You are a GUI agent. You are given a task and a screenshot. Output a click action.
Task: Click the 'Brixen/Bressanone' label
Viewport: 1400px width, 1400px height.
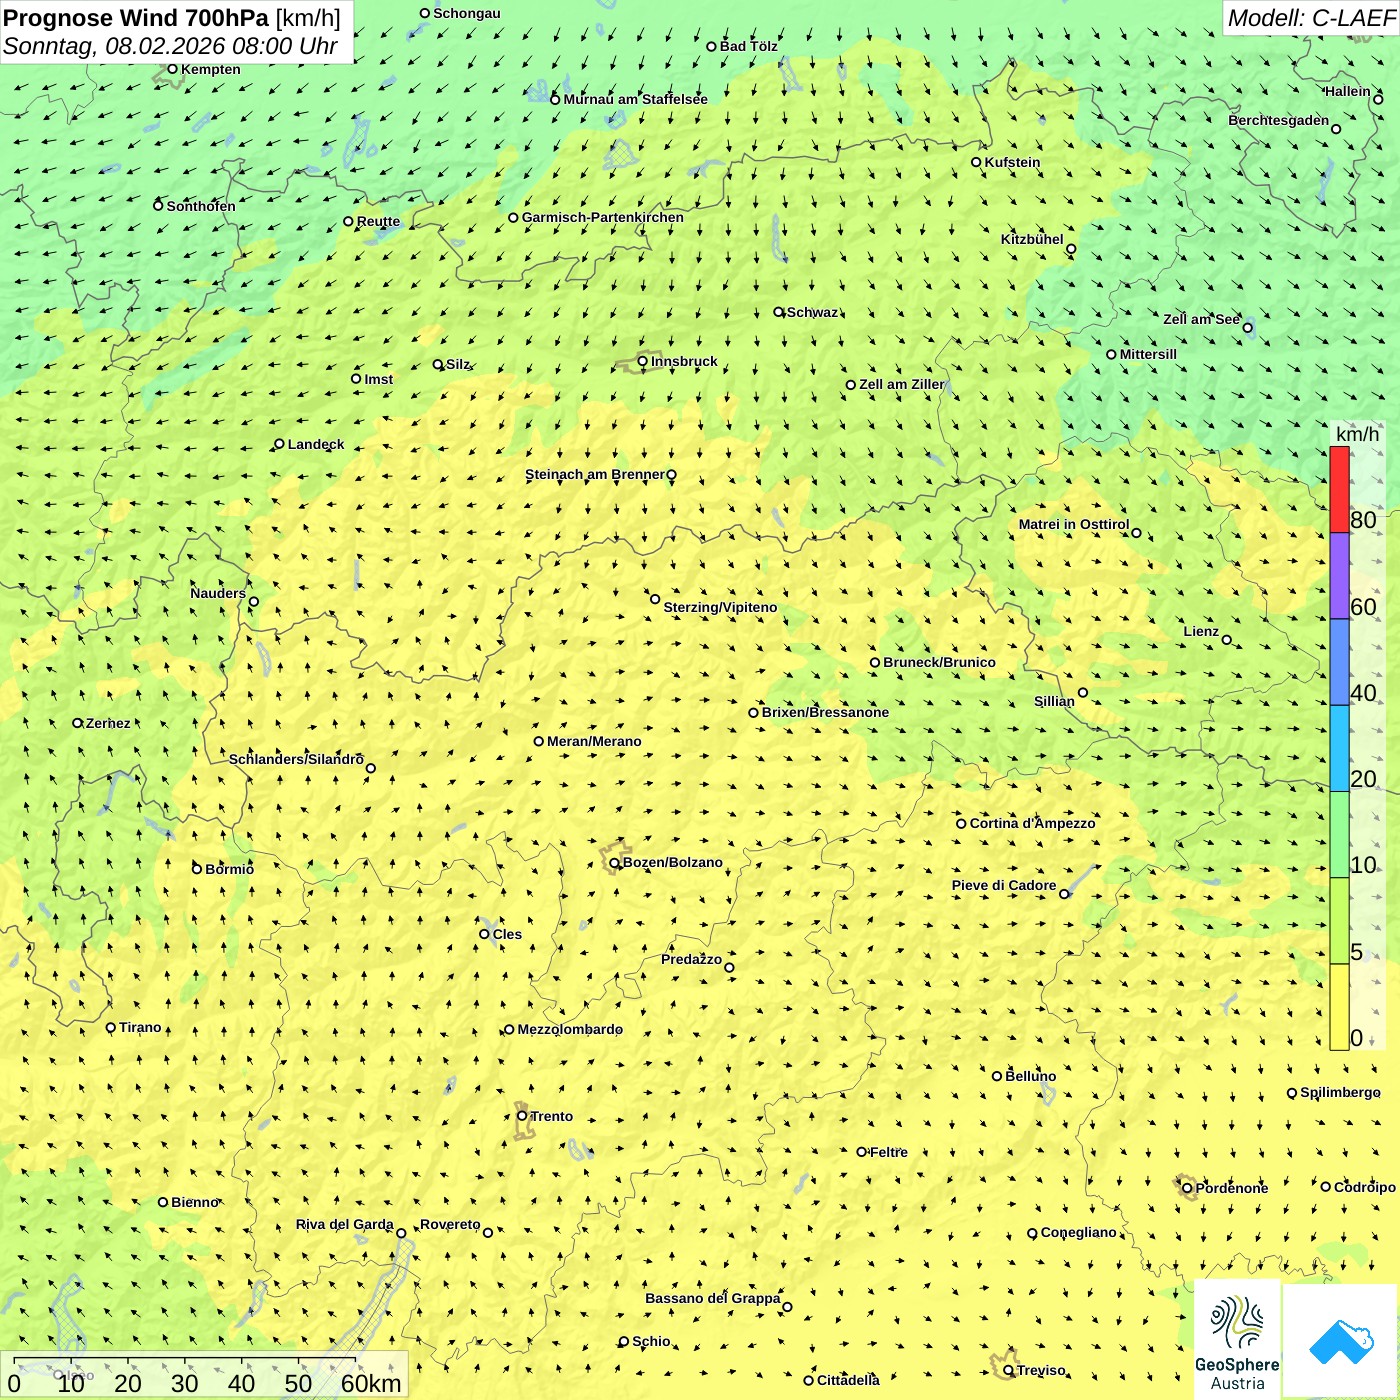[x=825, y=712]
